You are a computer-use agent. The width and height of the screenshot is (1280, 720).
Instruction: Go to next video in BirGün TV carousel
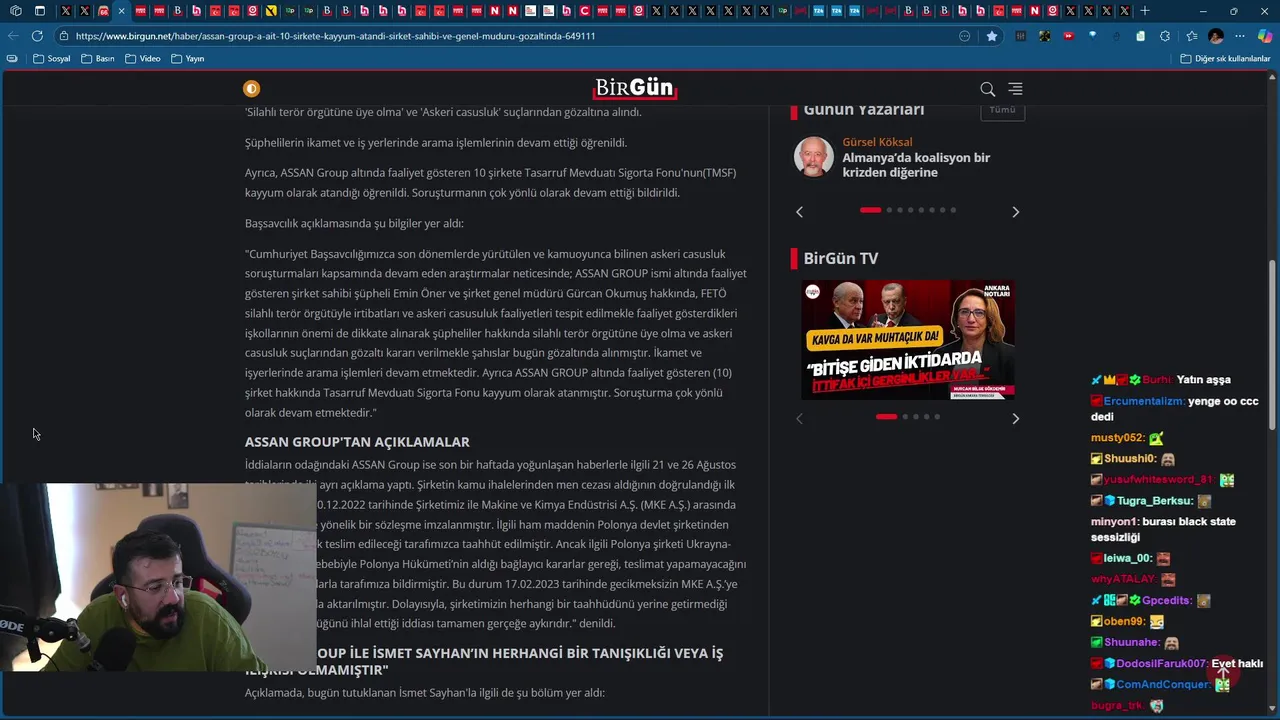tap(1015, 419)
